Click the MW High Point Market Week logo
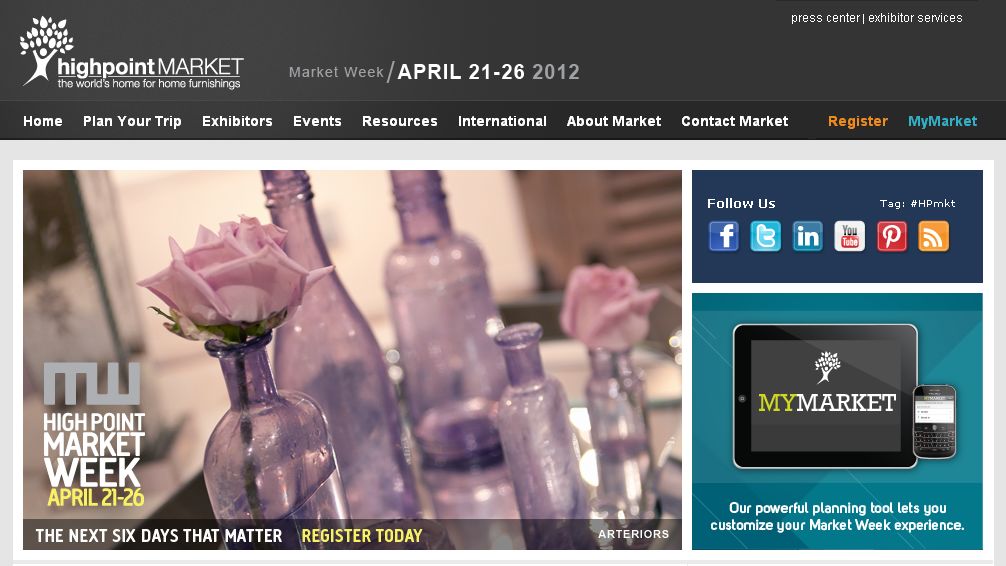The image size is (1006, 566). click(94, 434)
